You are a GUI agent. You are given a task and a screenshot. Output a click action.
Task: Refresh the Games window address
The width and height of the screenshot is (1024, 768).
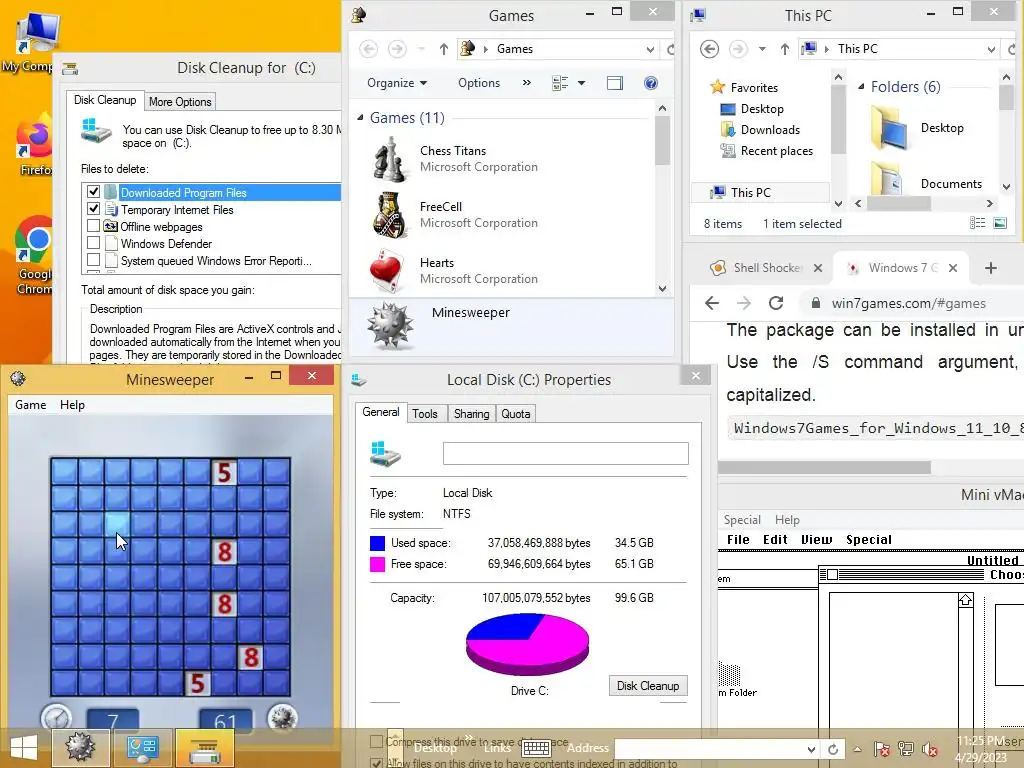point(670,49)
